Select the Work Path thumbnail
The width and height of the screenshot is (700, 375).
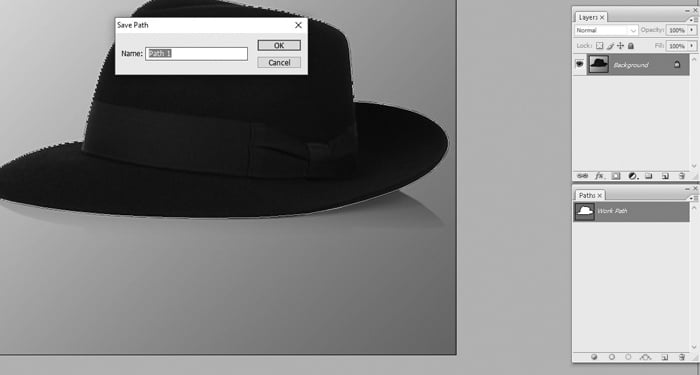[x=584, y=211]
